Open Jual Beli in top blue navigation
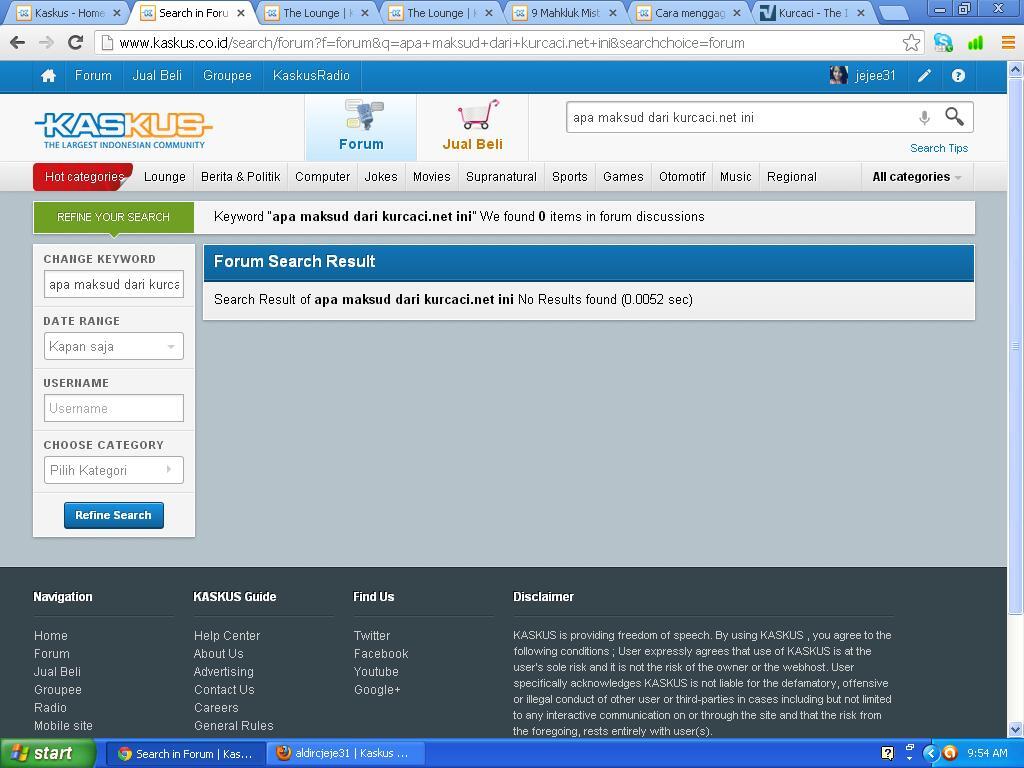This screenshot has height=768, width=1024. (157, 76)
